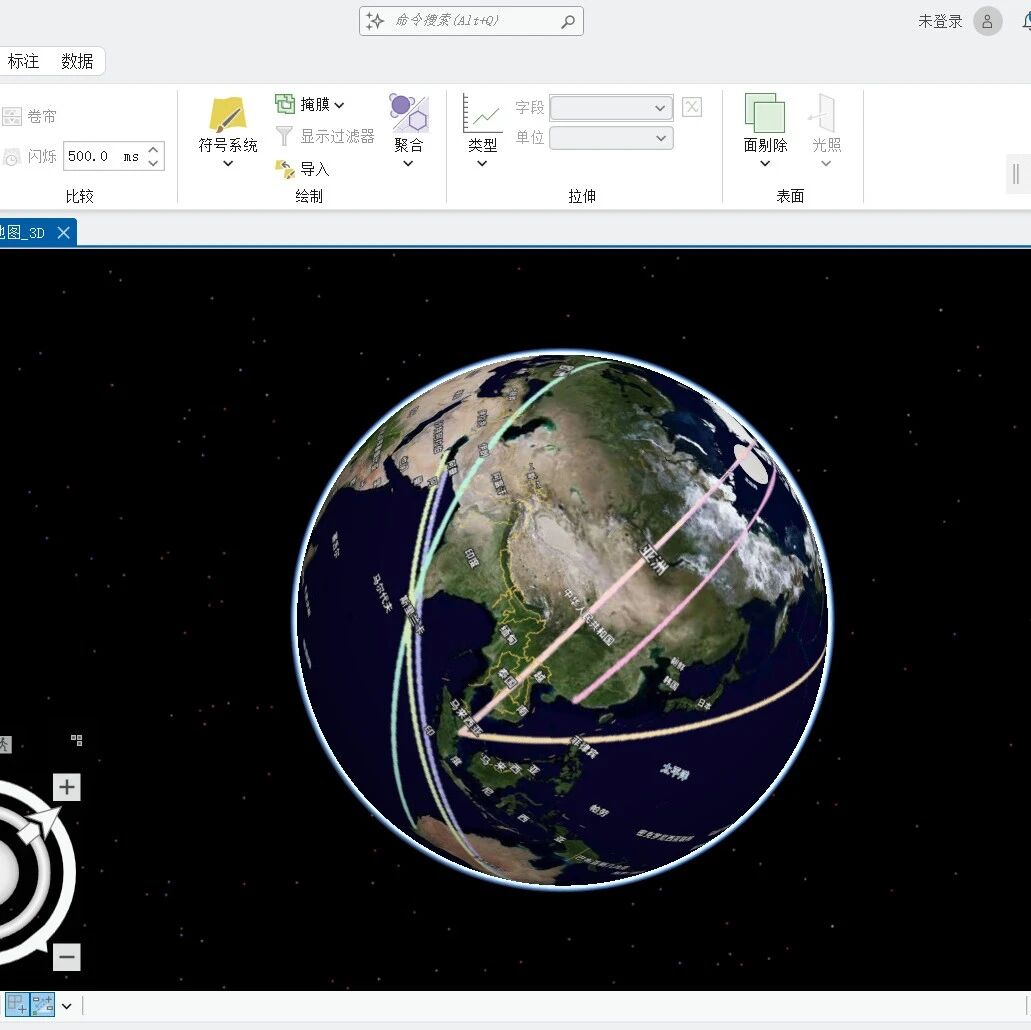The width and height of the screenshot is (1031, 1030).
Task: Select the 类型 extrusion type icon
Action: point(482,113)
